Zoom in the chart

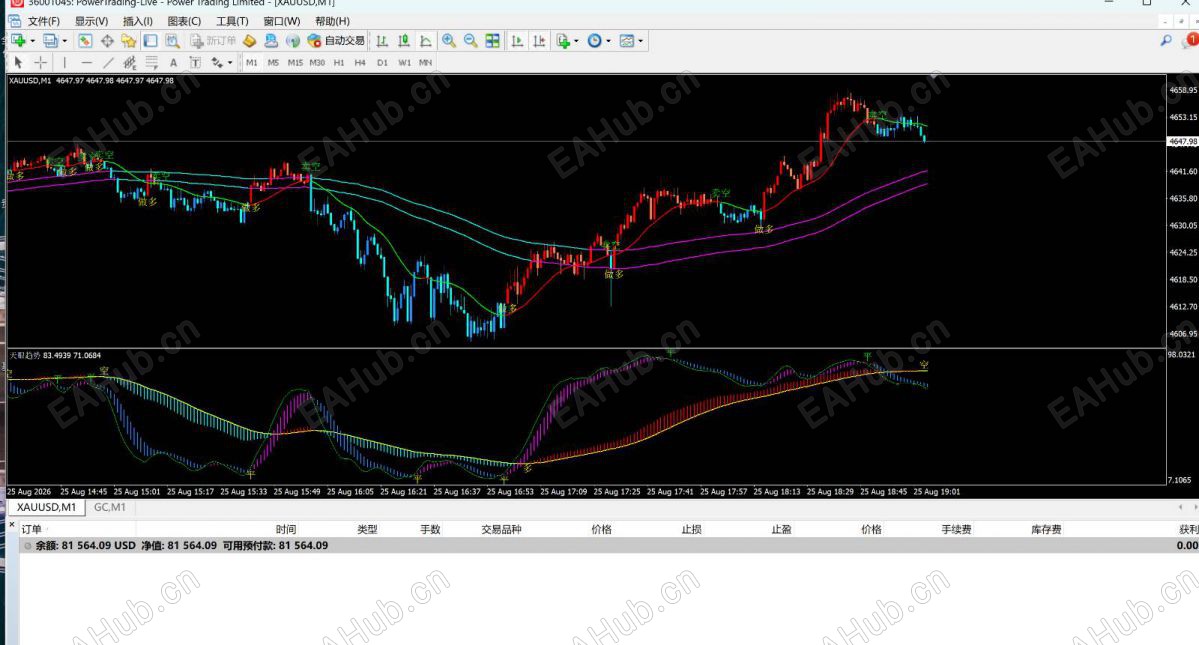(x=449, y=41)
